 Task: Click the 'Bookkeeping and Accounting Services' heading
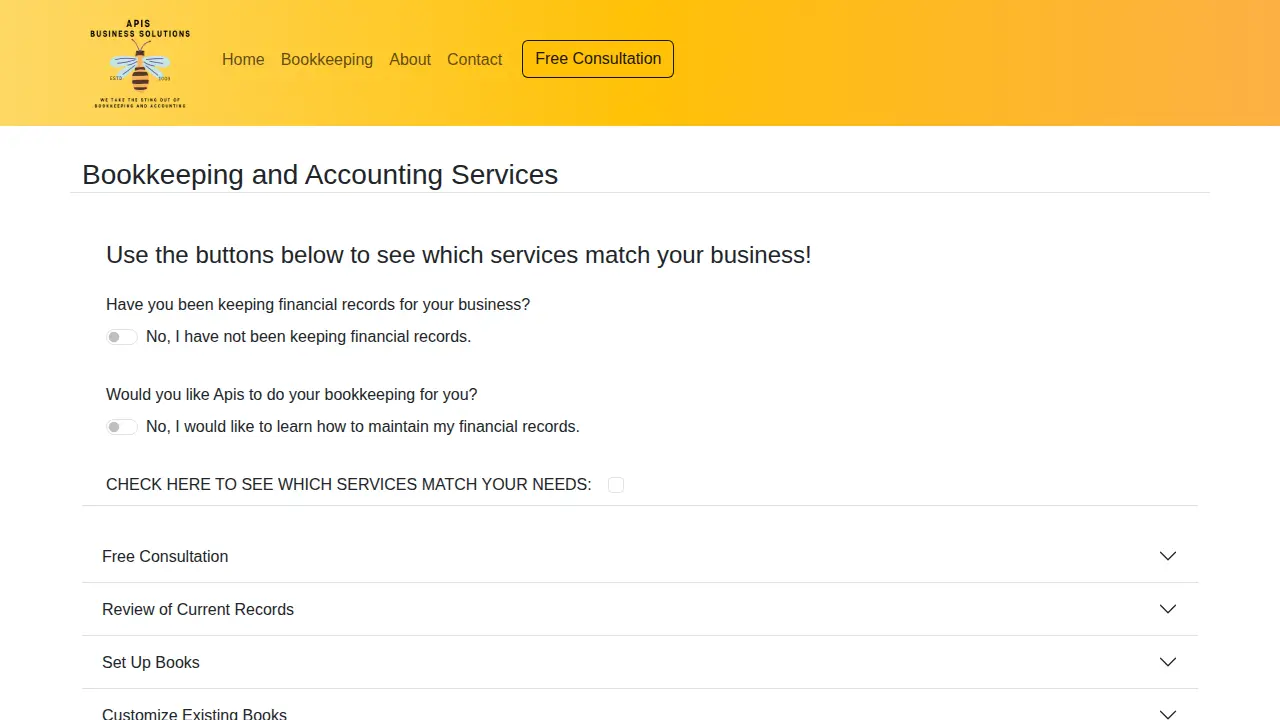(320, 174)
